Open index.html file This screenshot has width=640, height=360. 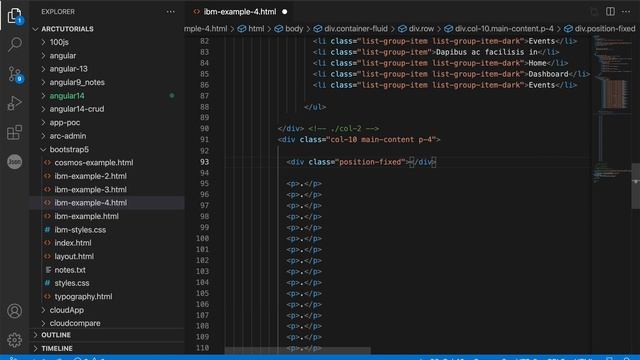pos(73,243)
